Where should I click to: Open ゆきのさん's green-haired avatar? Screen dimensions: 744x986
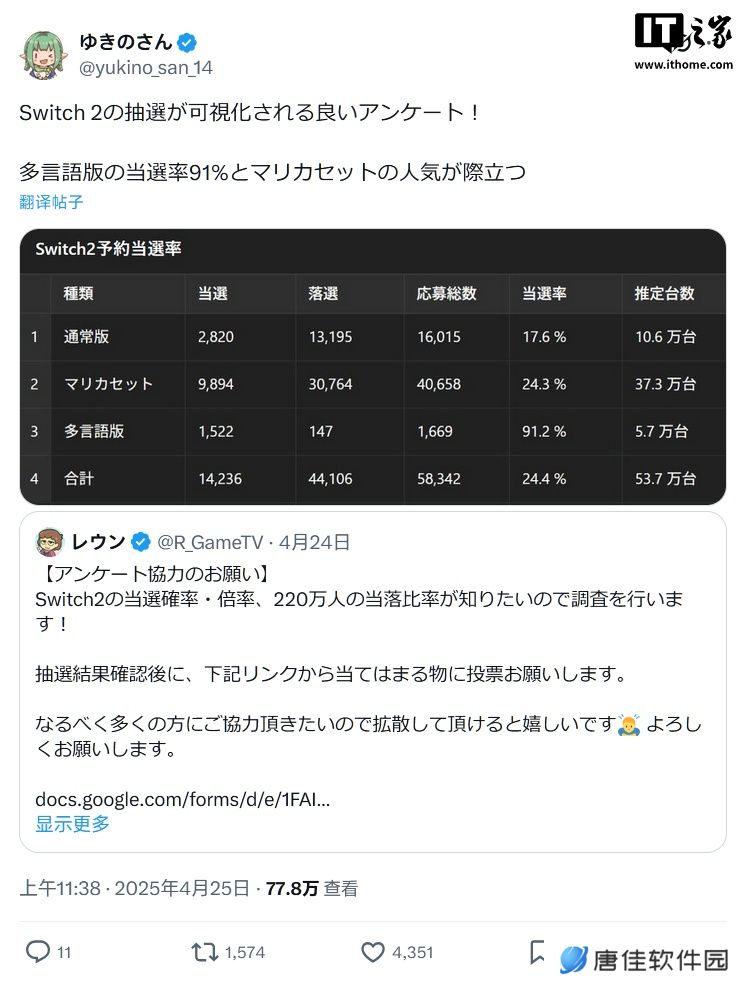click(x=44, y=55)
